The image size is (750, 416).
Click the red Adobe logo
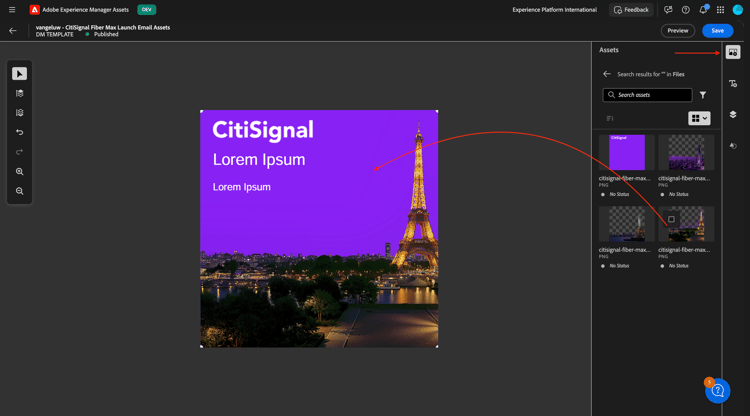click(x=34, y=10)
